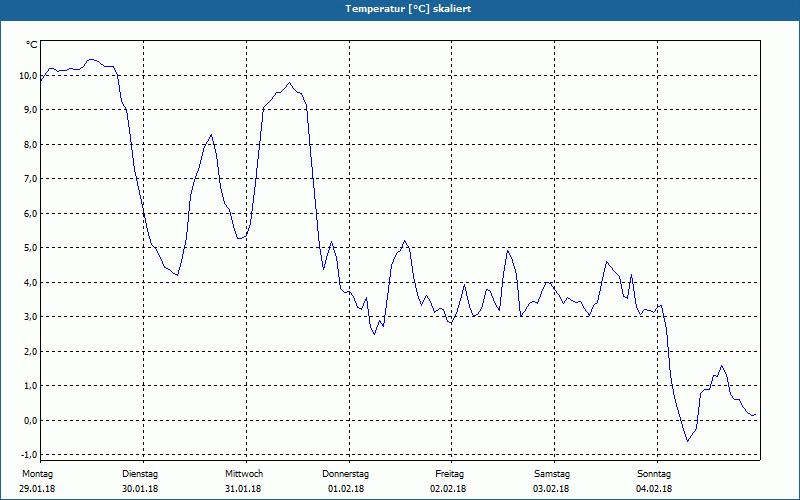Select the '1,0' y-axis label
The width and height of the screenshot is (800, 500).
pos(30,386)
